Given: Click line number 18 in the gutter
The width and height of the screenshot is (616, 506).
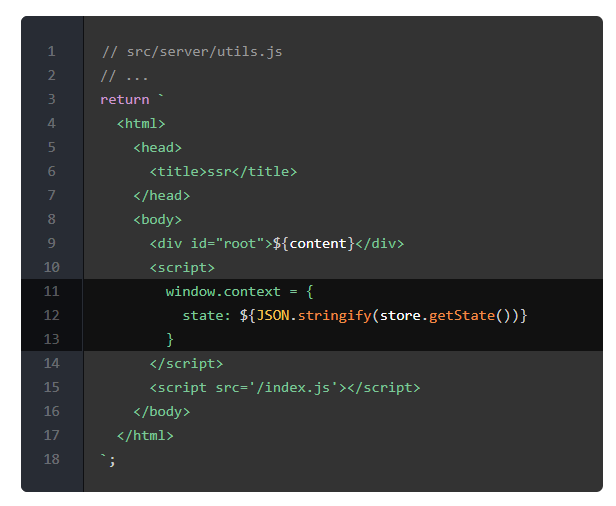Looking at the screenshot, I should coord(51,460).
